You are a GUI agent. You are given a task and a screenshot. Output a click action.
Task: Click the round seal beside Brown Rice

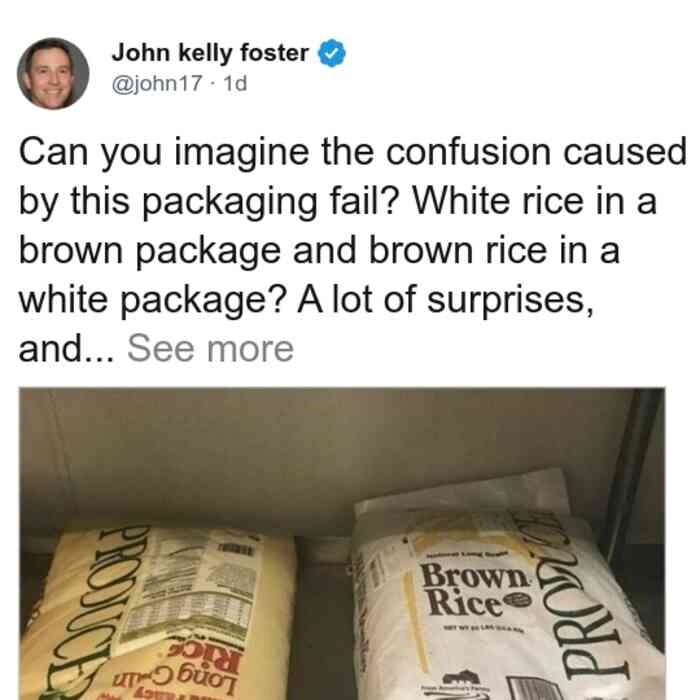(x=519, y=600)
